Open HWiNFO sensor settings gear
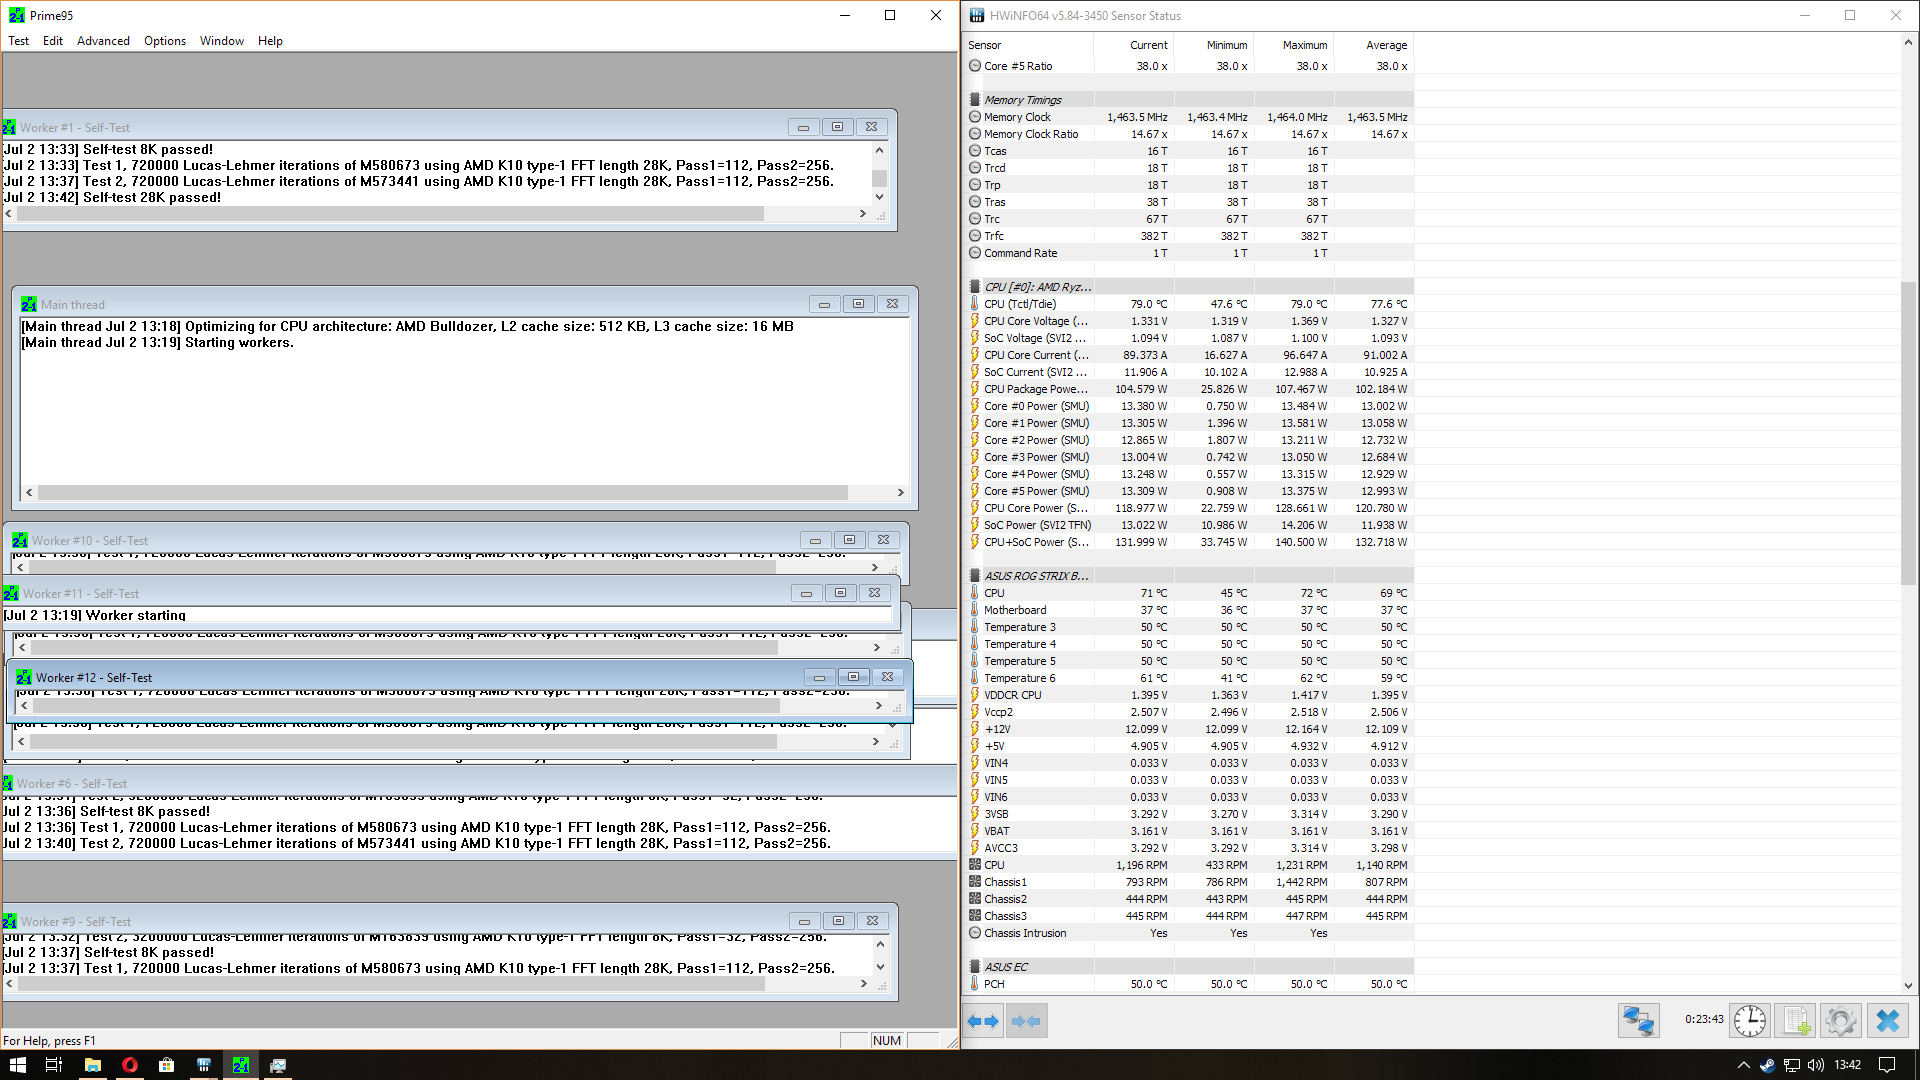The width and height of the screenshot is (1920, 1080). [x=1840, y=1021]
